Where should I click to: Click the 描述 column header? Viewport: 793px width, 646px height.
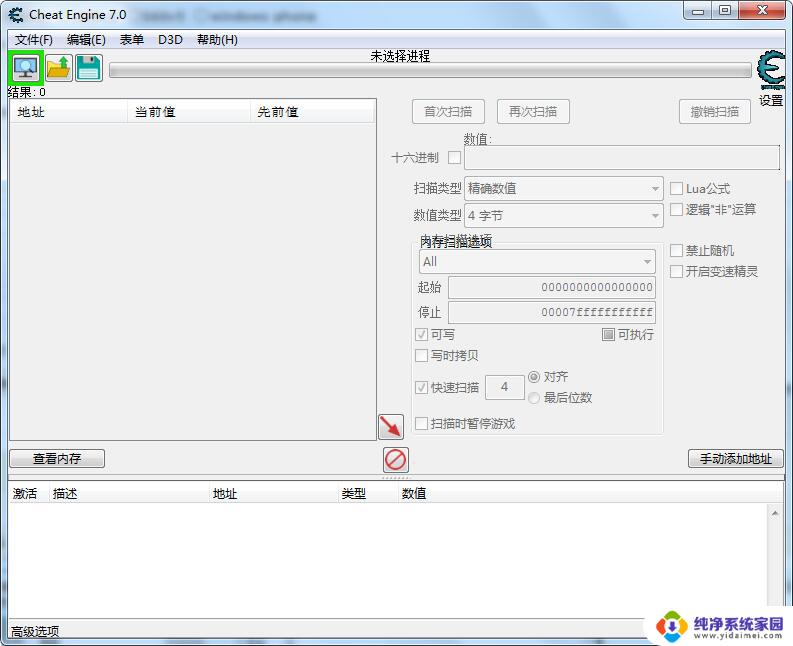click(x=129, y=493)
